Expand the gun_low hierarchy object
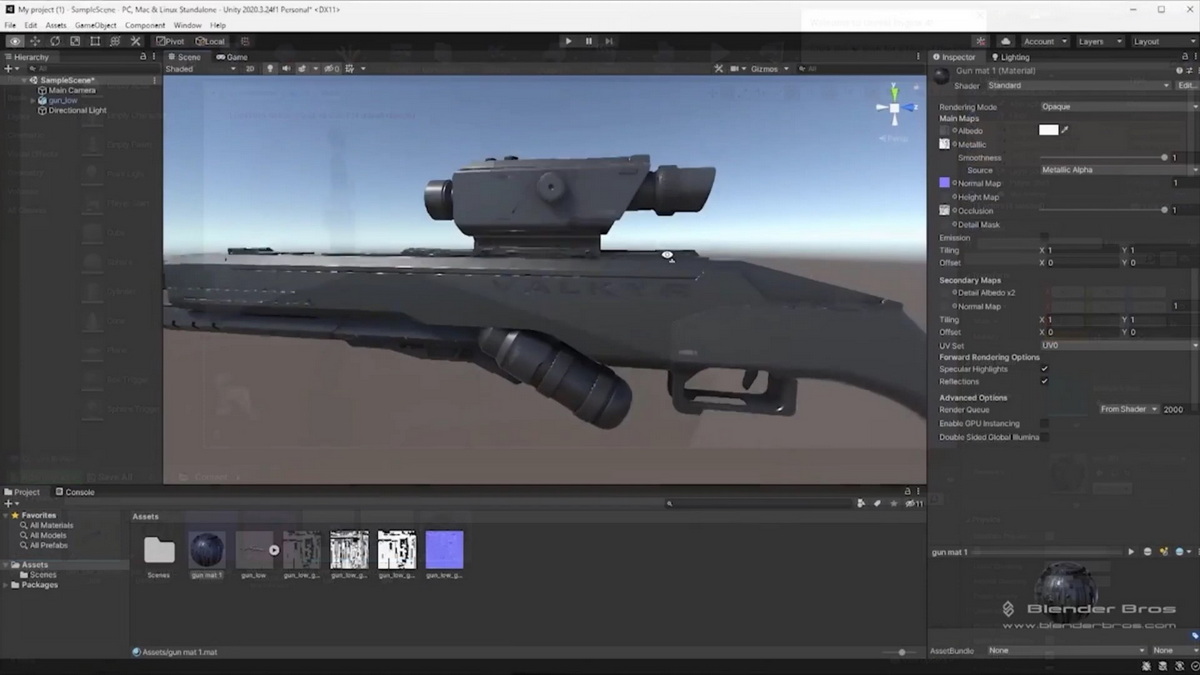This screenshot has width=1200, height=675. 34,100
